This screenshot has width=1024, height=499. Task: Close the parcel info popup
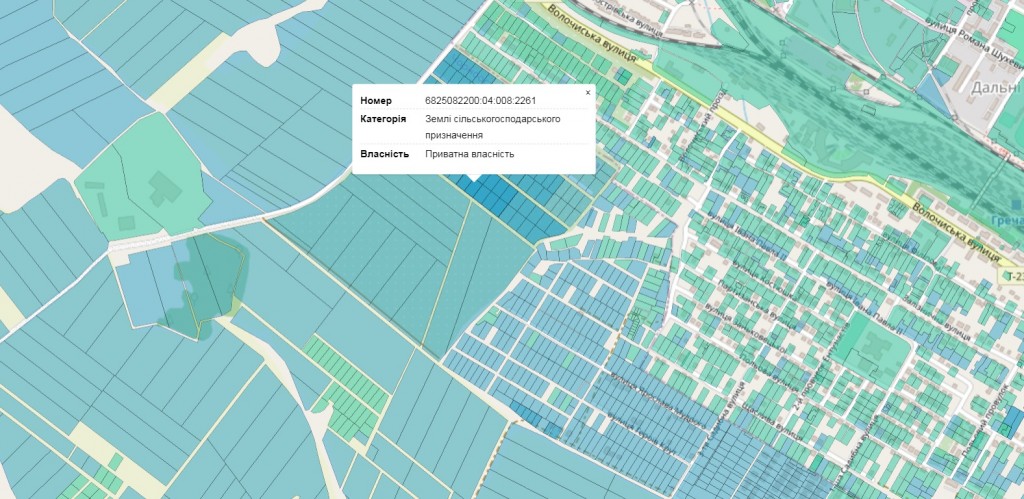click(x=587, y=92)
